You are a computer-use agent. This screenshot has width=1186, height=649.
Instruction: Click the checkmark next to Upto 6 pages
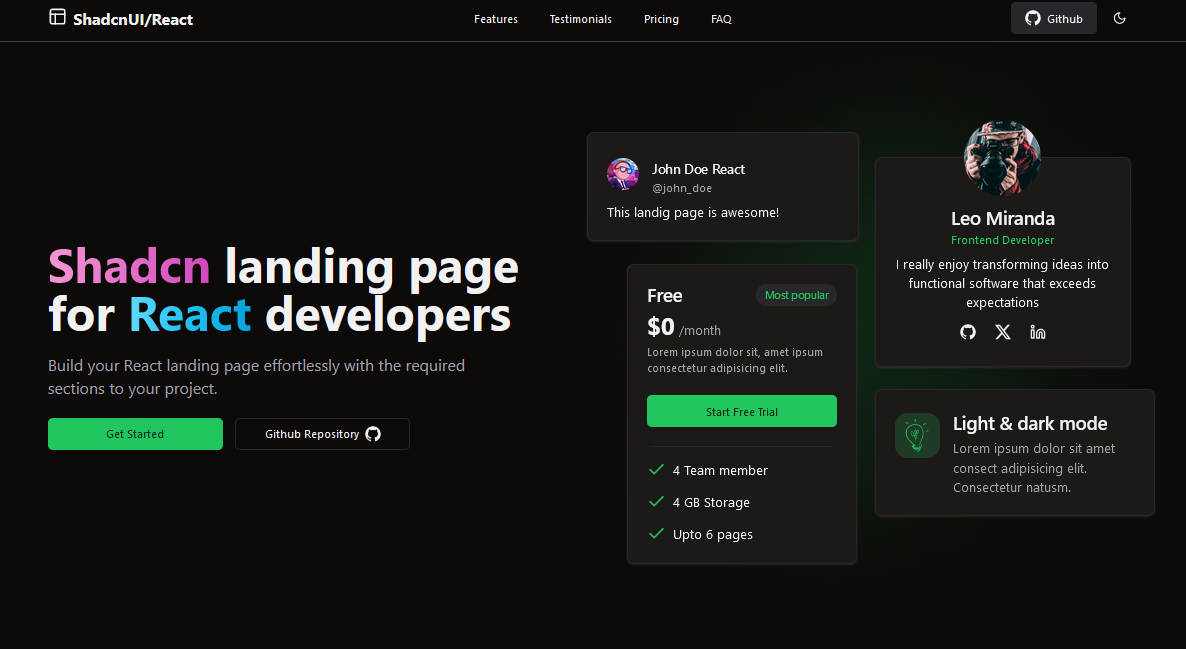(x=656, y=533)
